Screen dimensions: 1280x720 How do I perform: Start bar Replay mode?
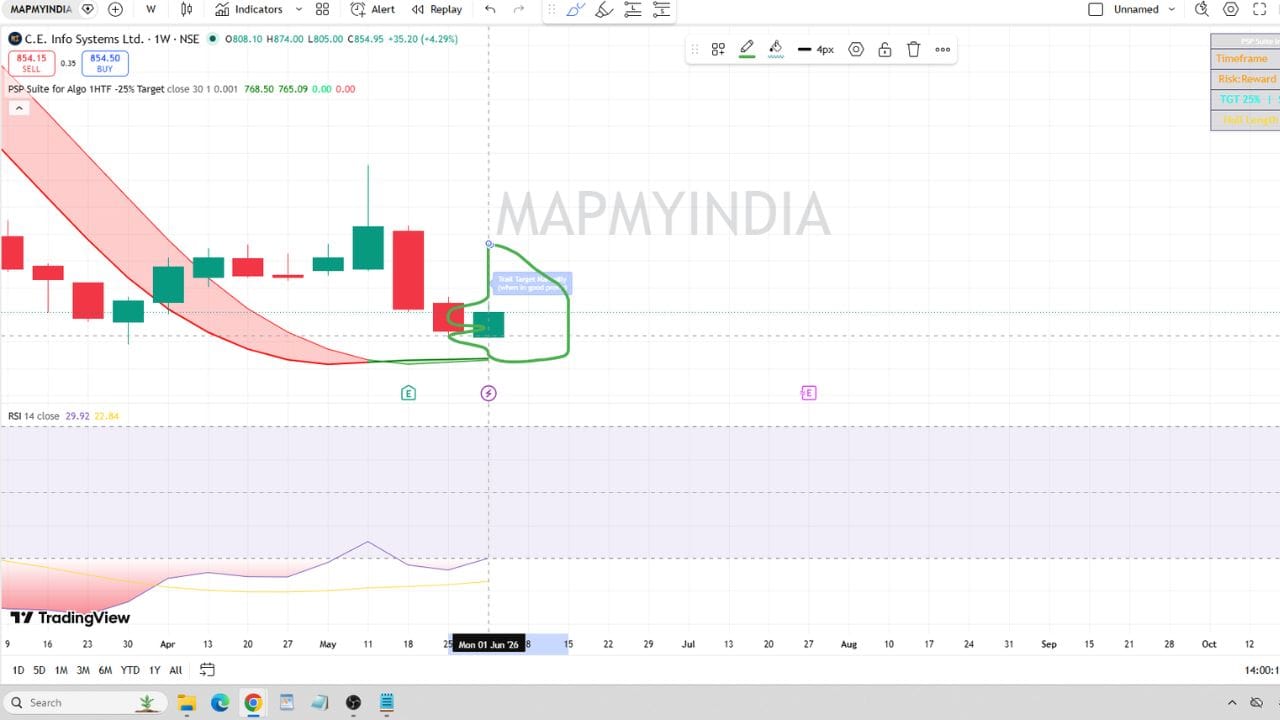tap(435, 9)
